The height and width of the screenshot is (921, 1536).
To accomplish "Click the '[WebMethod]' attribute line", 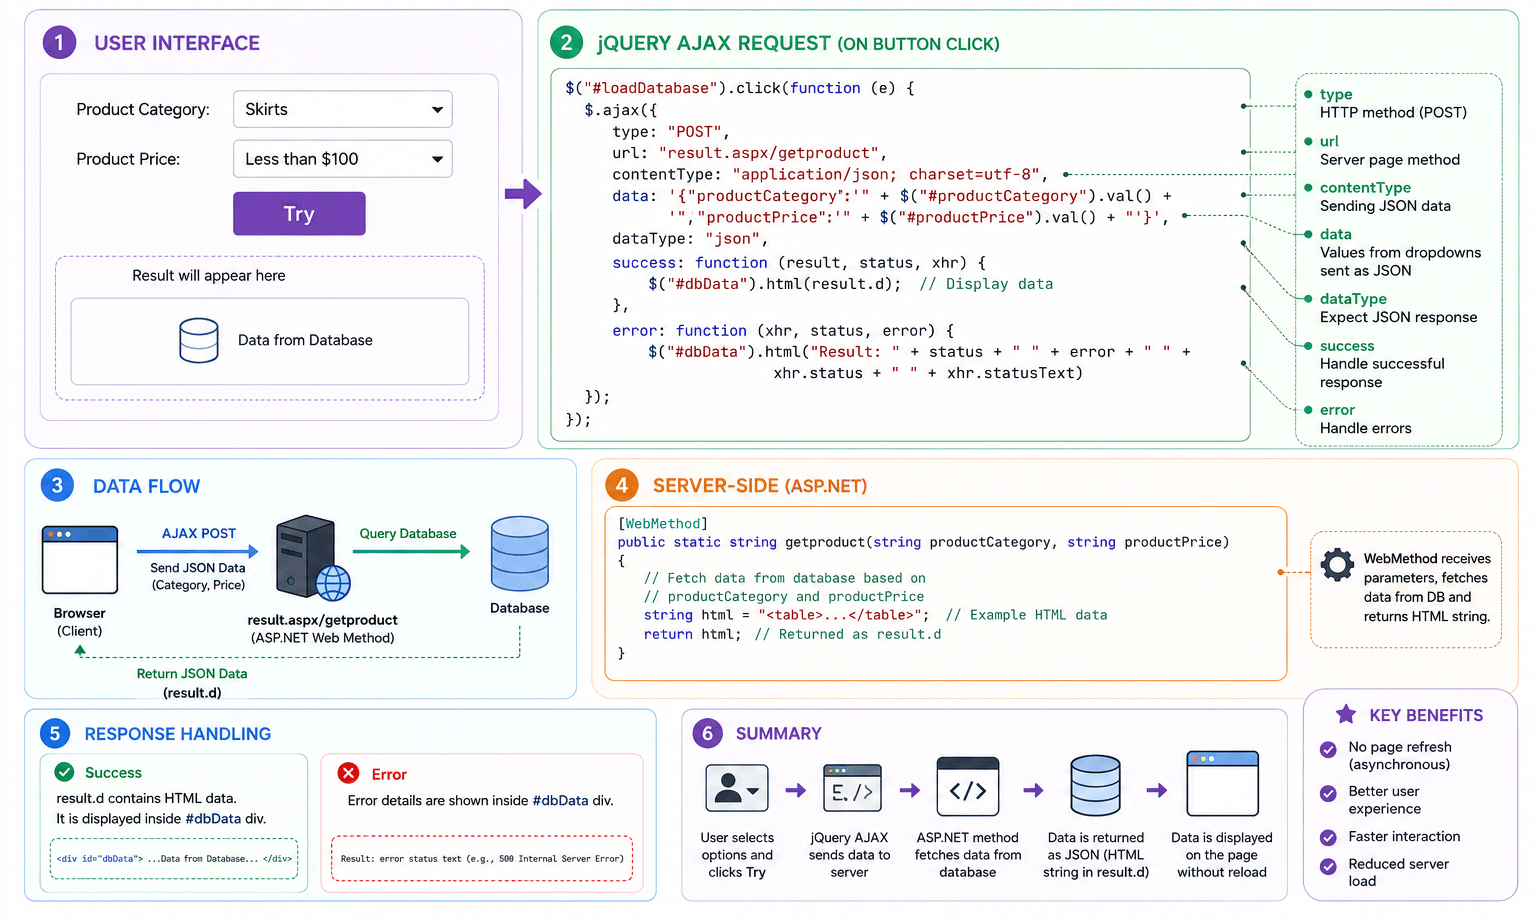I will click(x=663, y=523).
